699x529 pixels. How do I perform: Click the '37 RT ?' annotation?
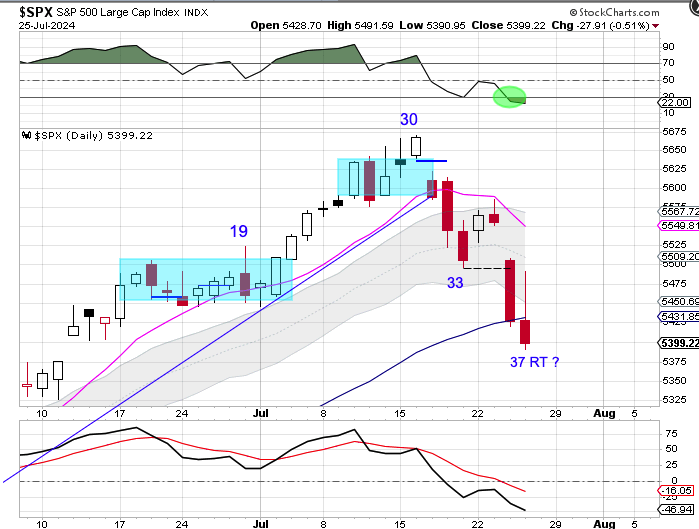click(535, 362)
